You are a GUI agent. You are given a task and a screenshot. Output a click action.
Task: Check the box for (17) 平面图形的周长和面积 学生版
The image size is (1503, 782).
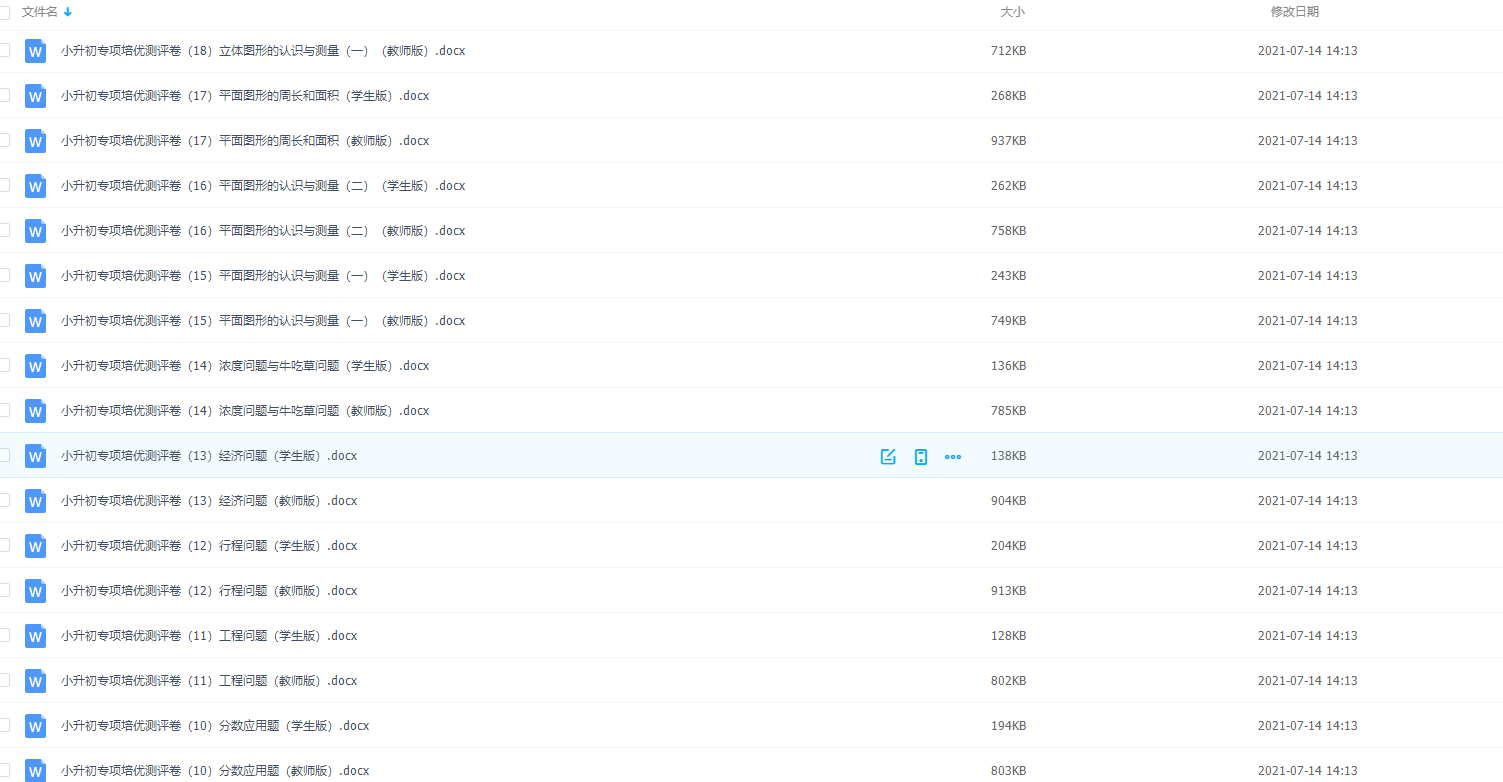4,95
